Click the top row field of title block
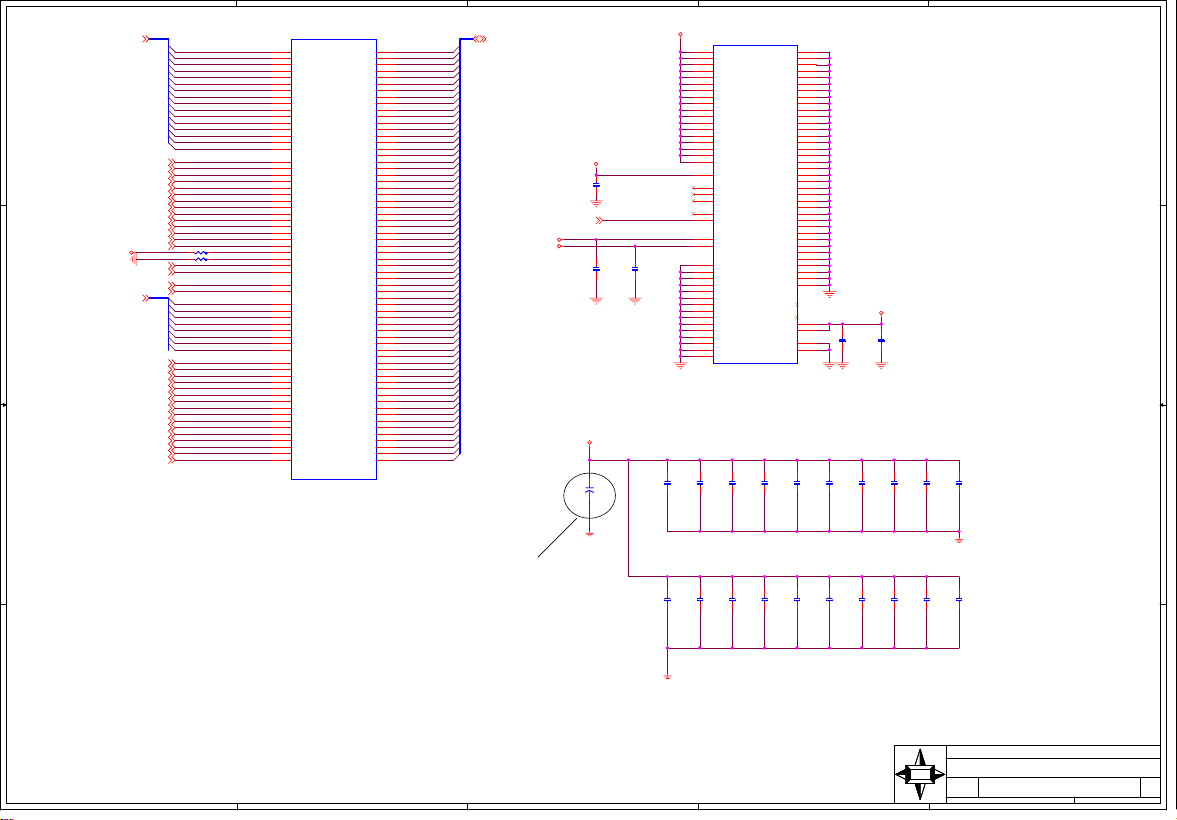 (1053, 752)
